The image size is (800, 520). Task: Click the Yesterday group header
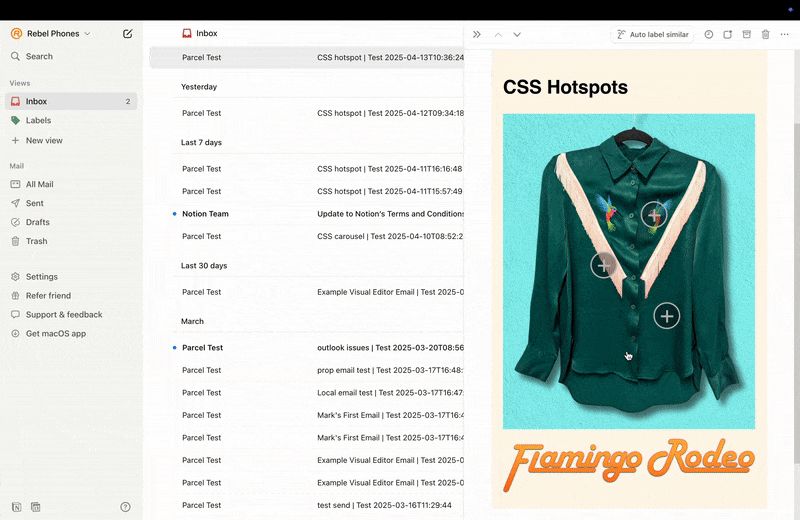pos(199,87)
